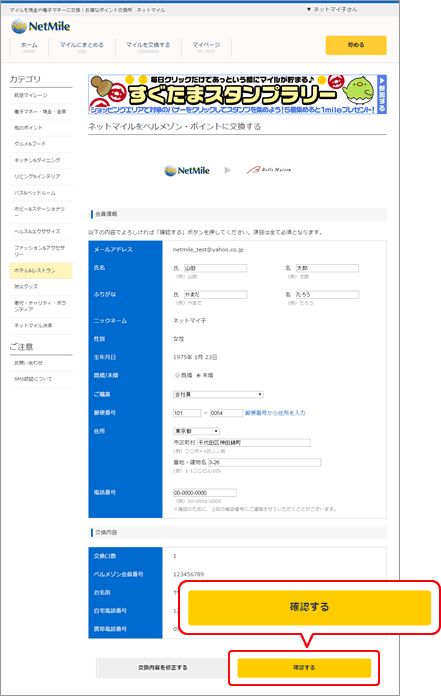Click the postal code field with 0054

tap(226, 413)
